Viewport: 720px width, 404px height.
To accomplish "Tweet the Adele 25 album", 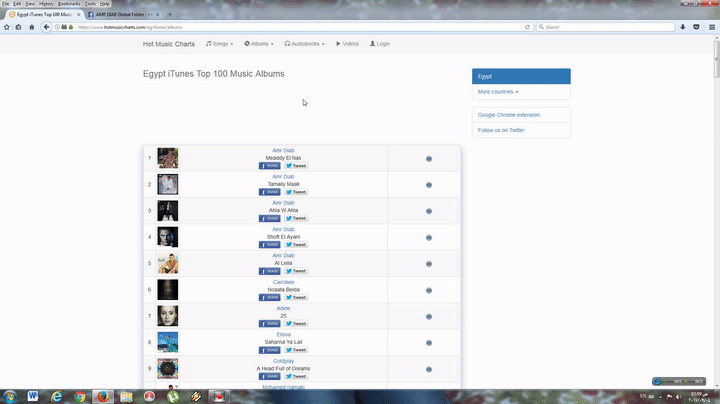I will point(296,324).
